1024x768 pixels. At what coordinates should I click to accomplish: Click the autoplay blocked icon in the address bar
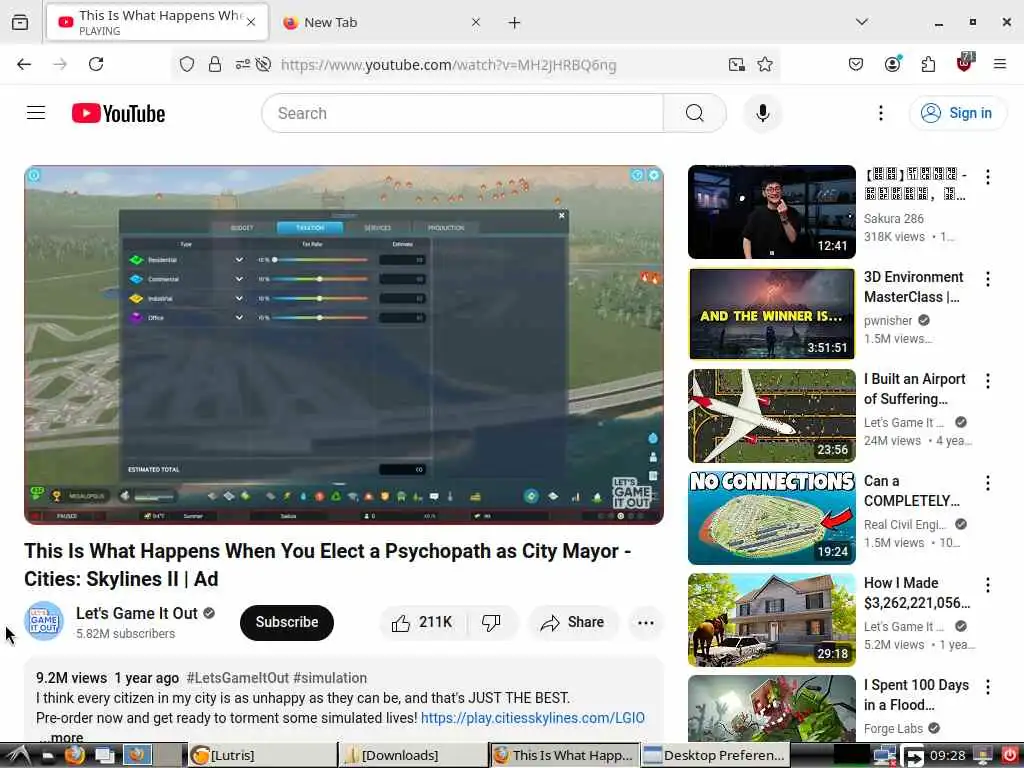click(263, 64)
